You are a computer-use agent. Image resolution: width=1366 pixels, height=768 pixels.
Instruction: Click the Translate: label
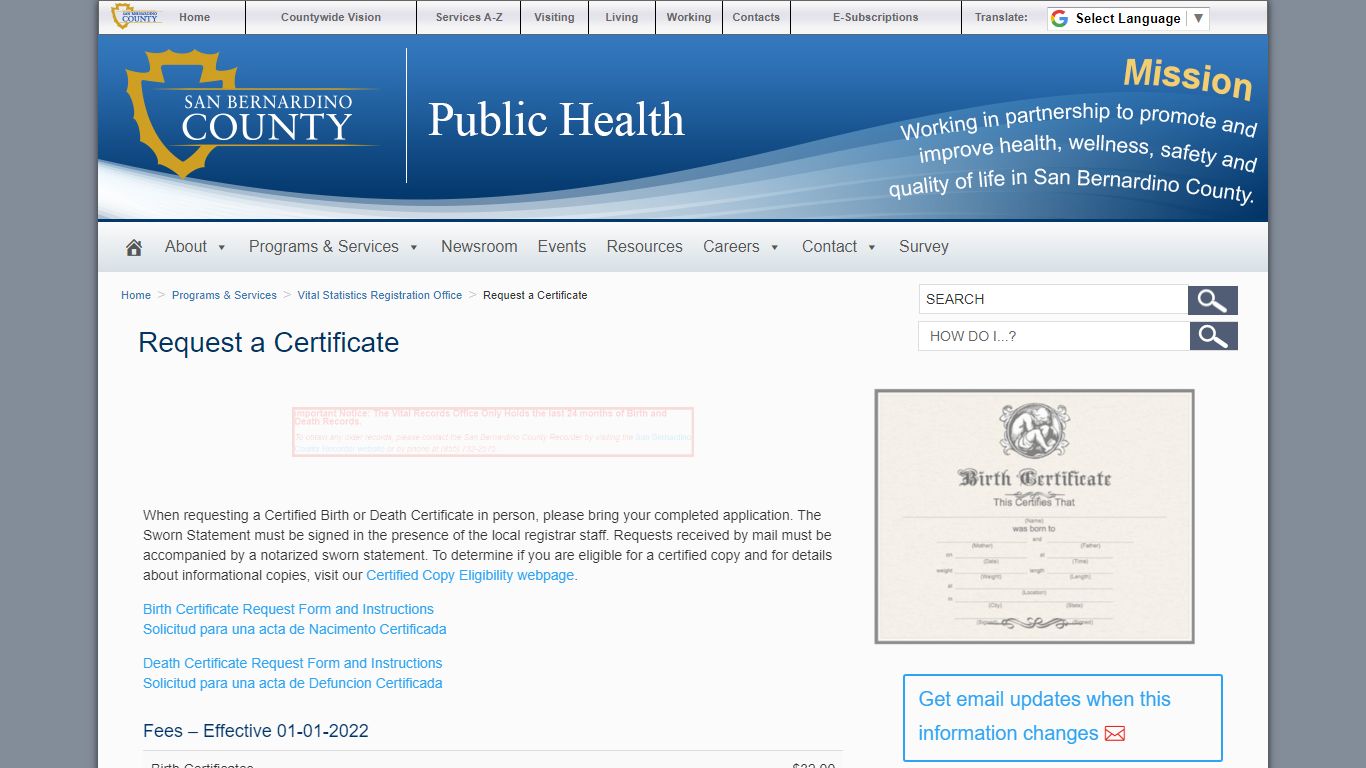coord(1001,17)
